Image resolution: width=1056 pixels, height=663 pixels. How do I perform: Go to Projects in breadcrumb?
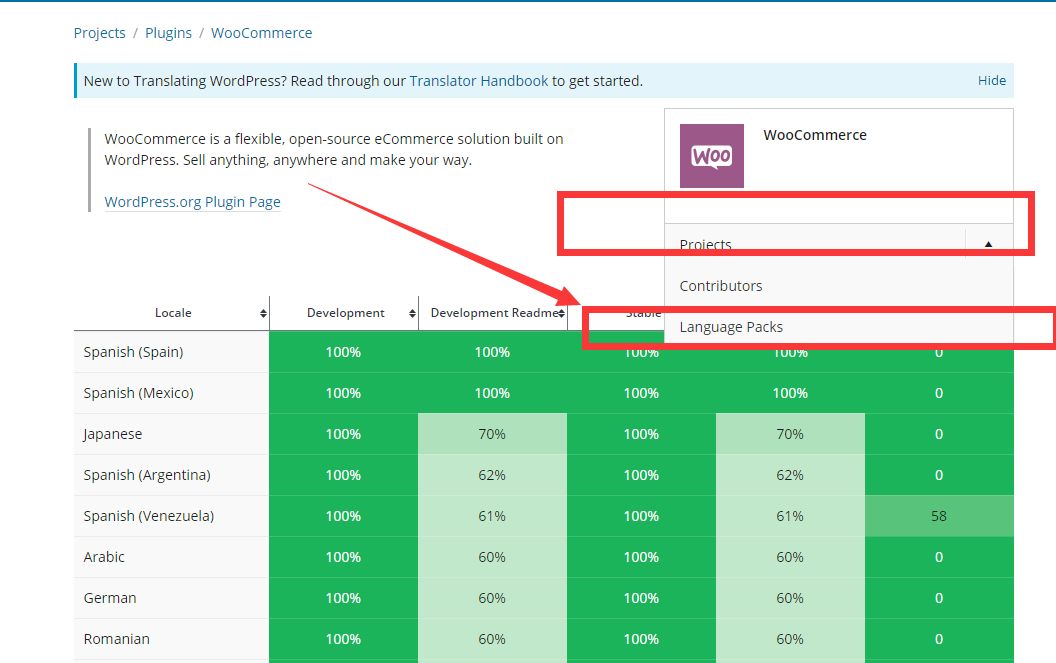click(99, 33)
